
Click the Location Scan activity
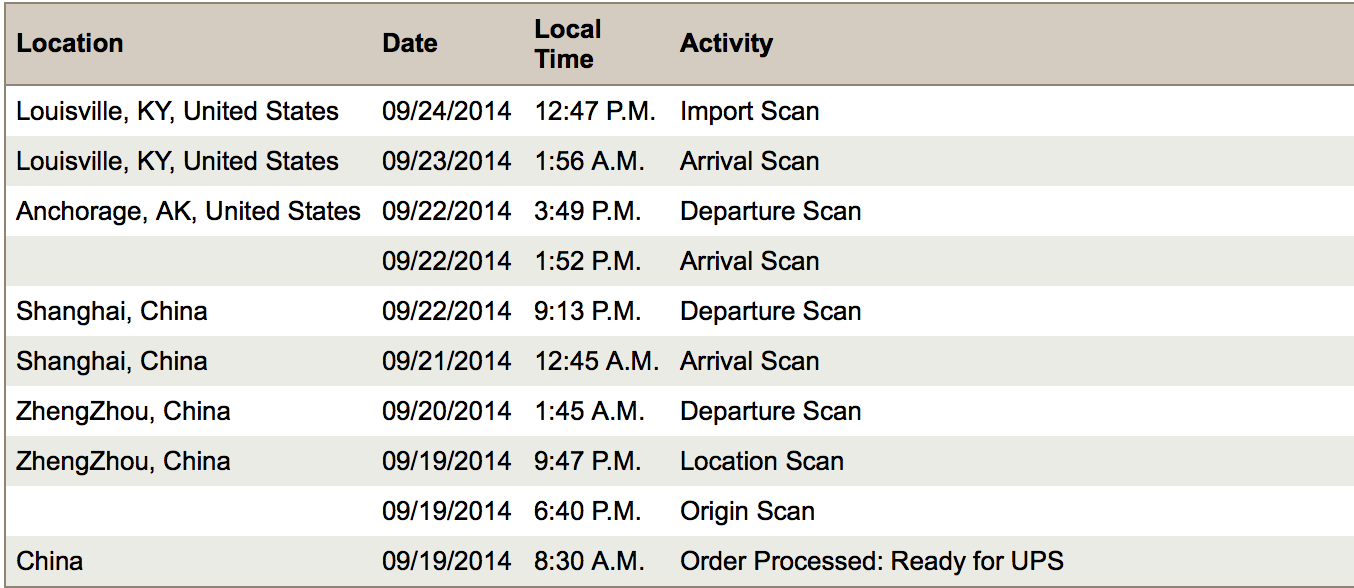tap(762, 461)
